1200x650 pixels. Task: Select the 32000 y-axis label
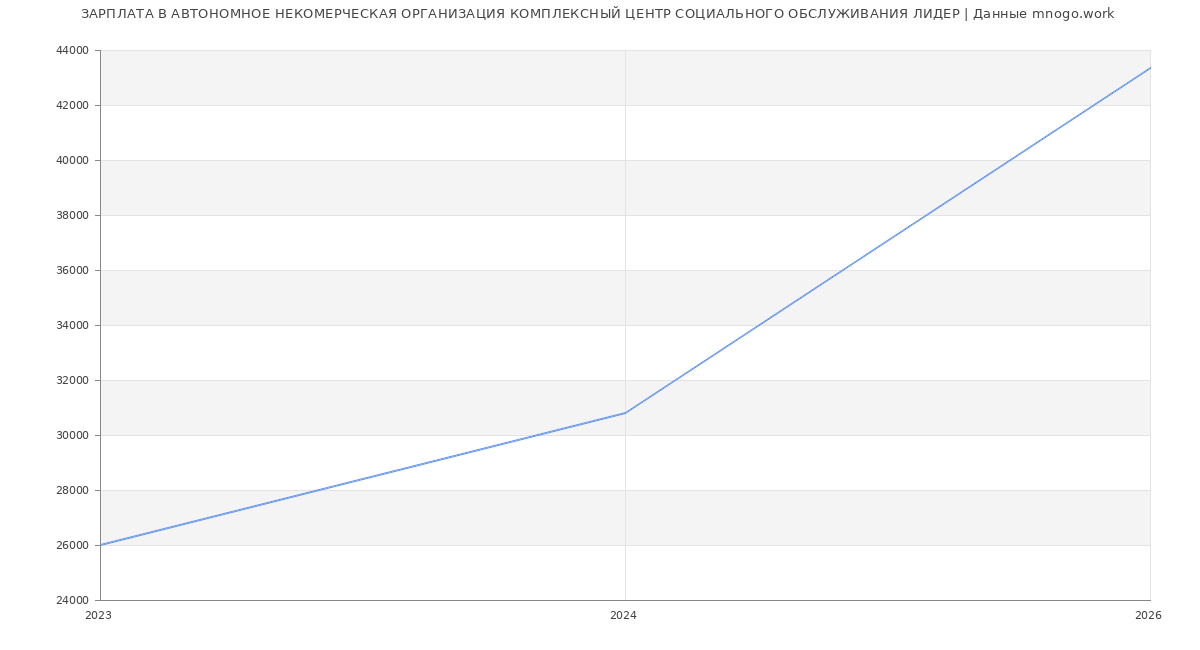coord(74,380)
